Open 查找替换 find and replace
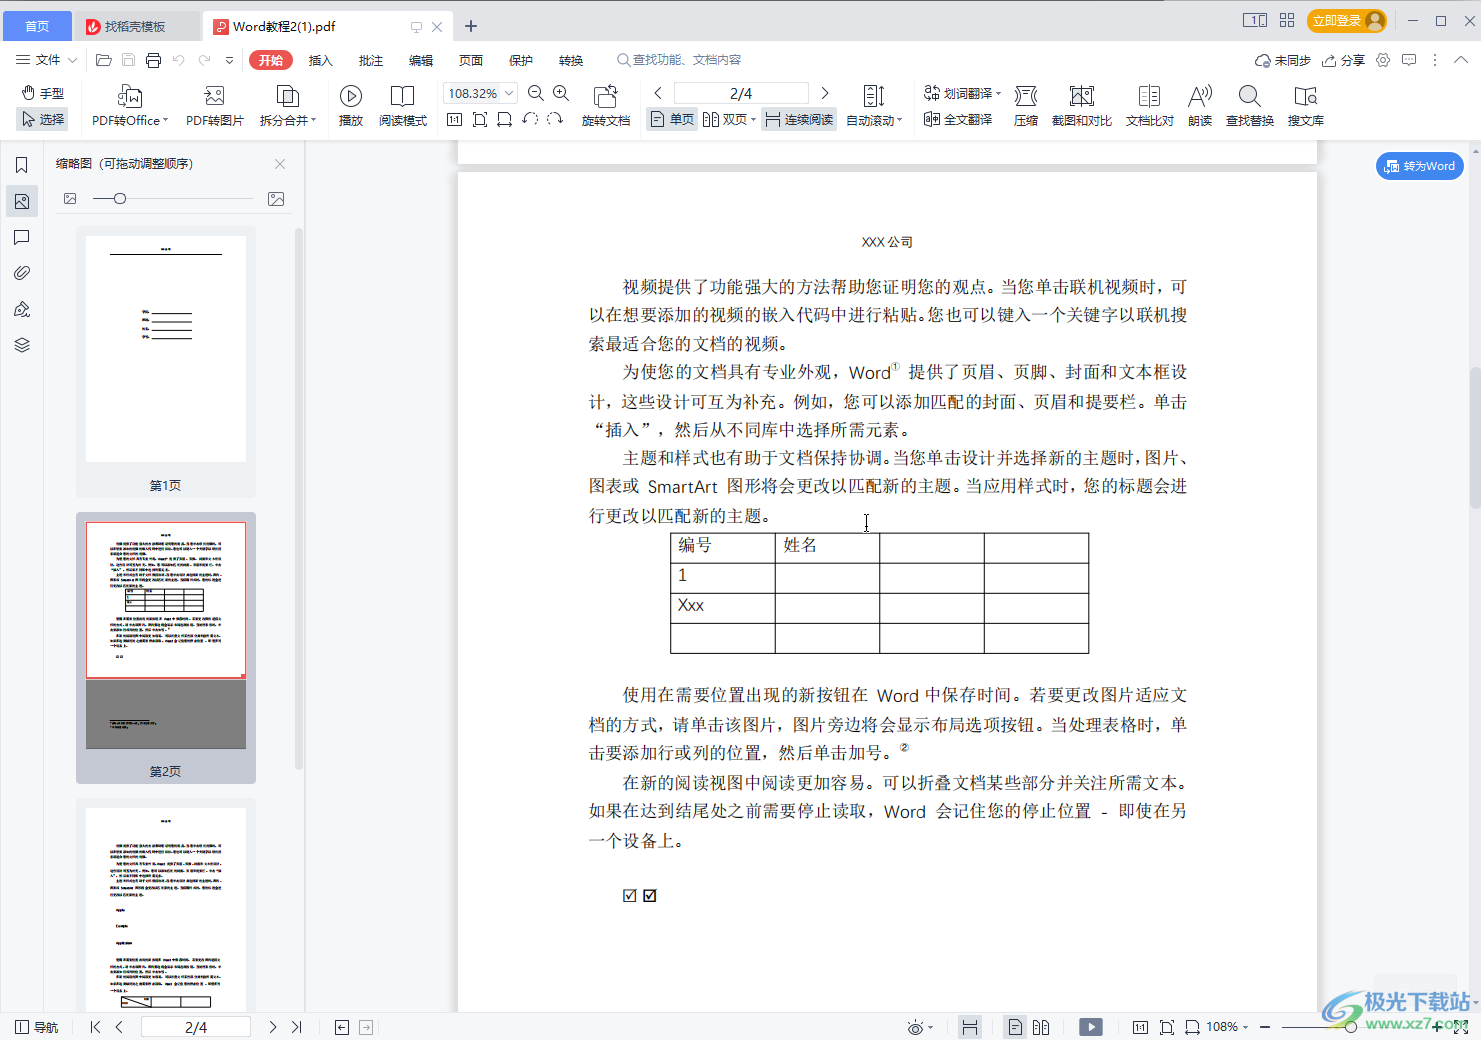 [x=1250, y=105]
